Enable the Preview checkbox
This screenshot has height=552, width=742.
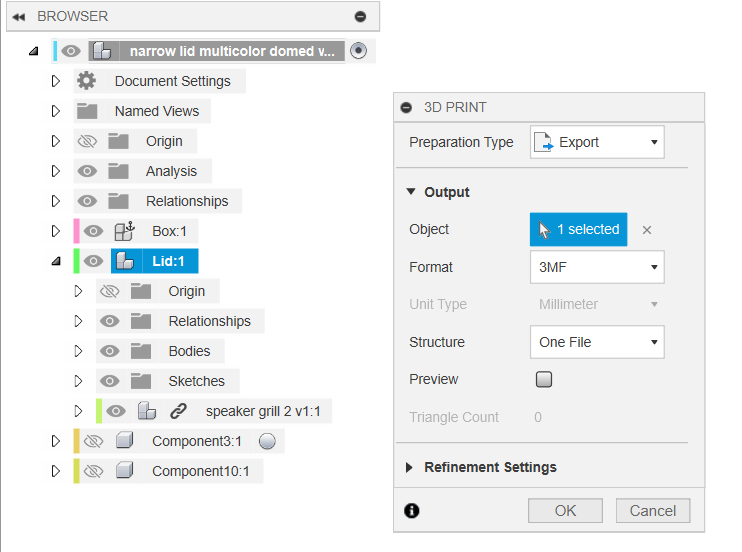(x=544, y=380)
